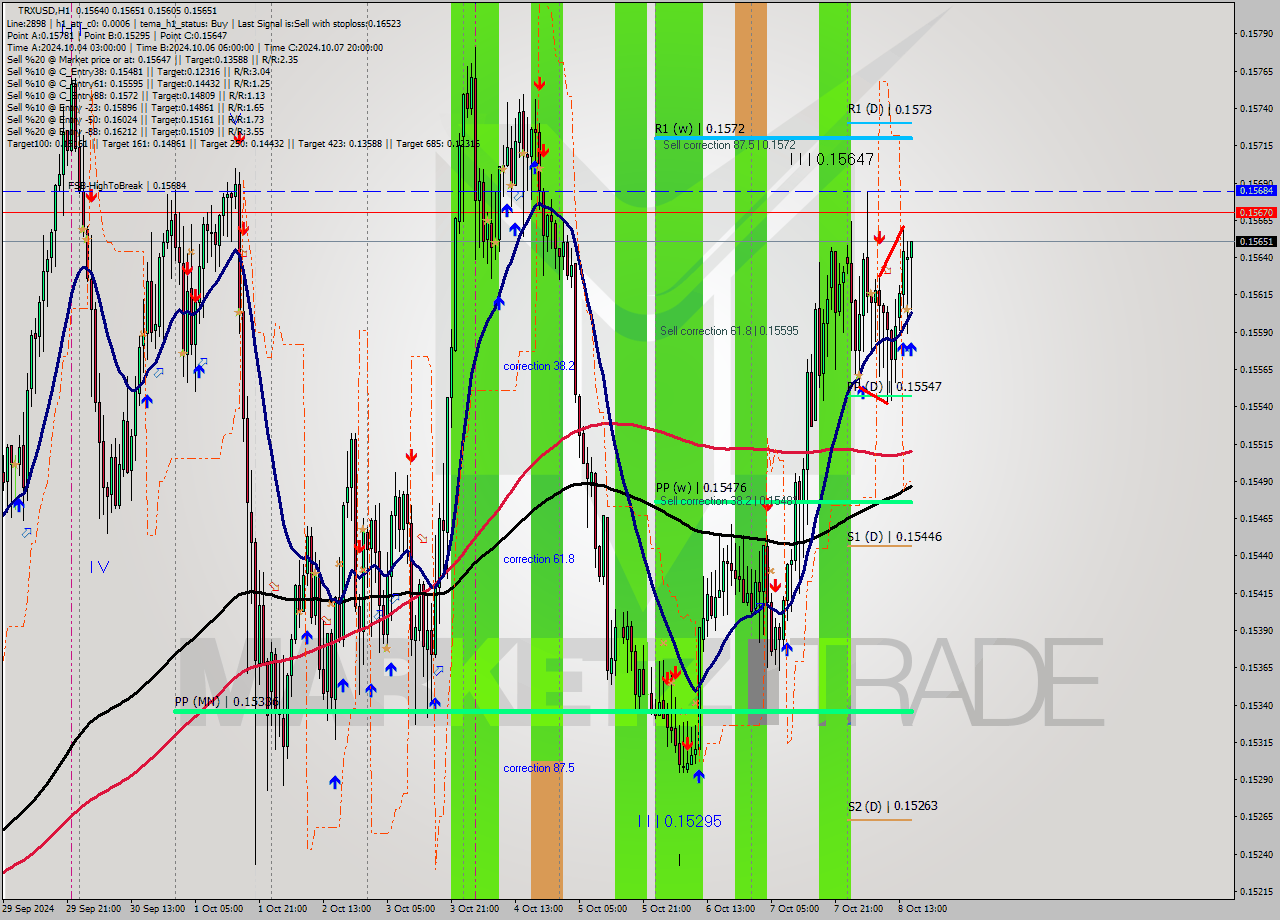
Task: Click the blue 'correction 87.5' label
Action: (x=539, y=768)
